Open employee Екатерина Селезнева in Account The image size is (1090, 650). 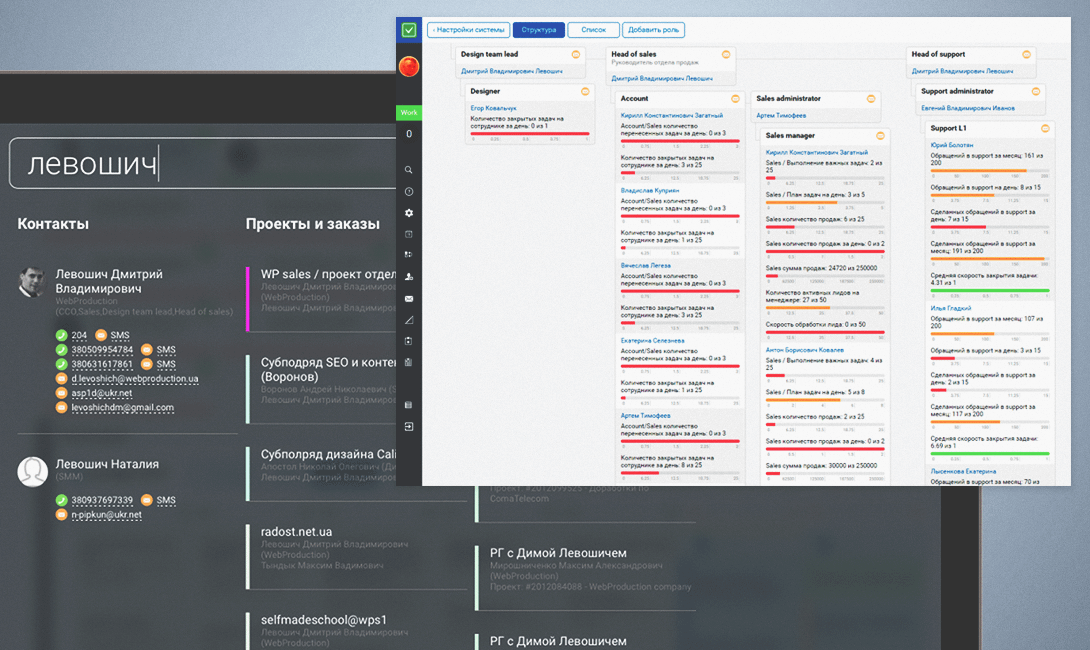point(652,341)
